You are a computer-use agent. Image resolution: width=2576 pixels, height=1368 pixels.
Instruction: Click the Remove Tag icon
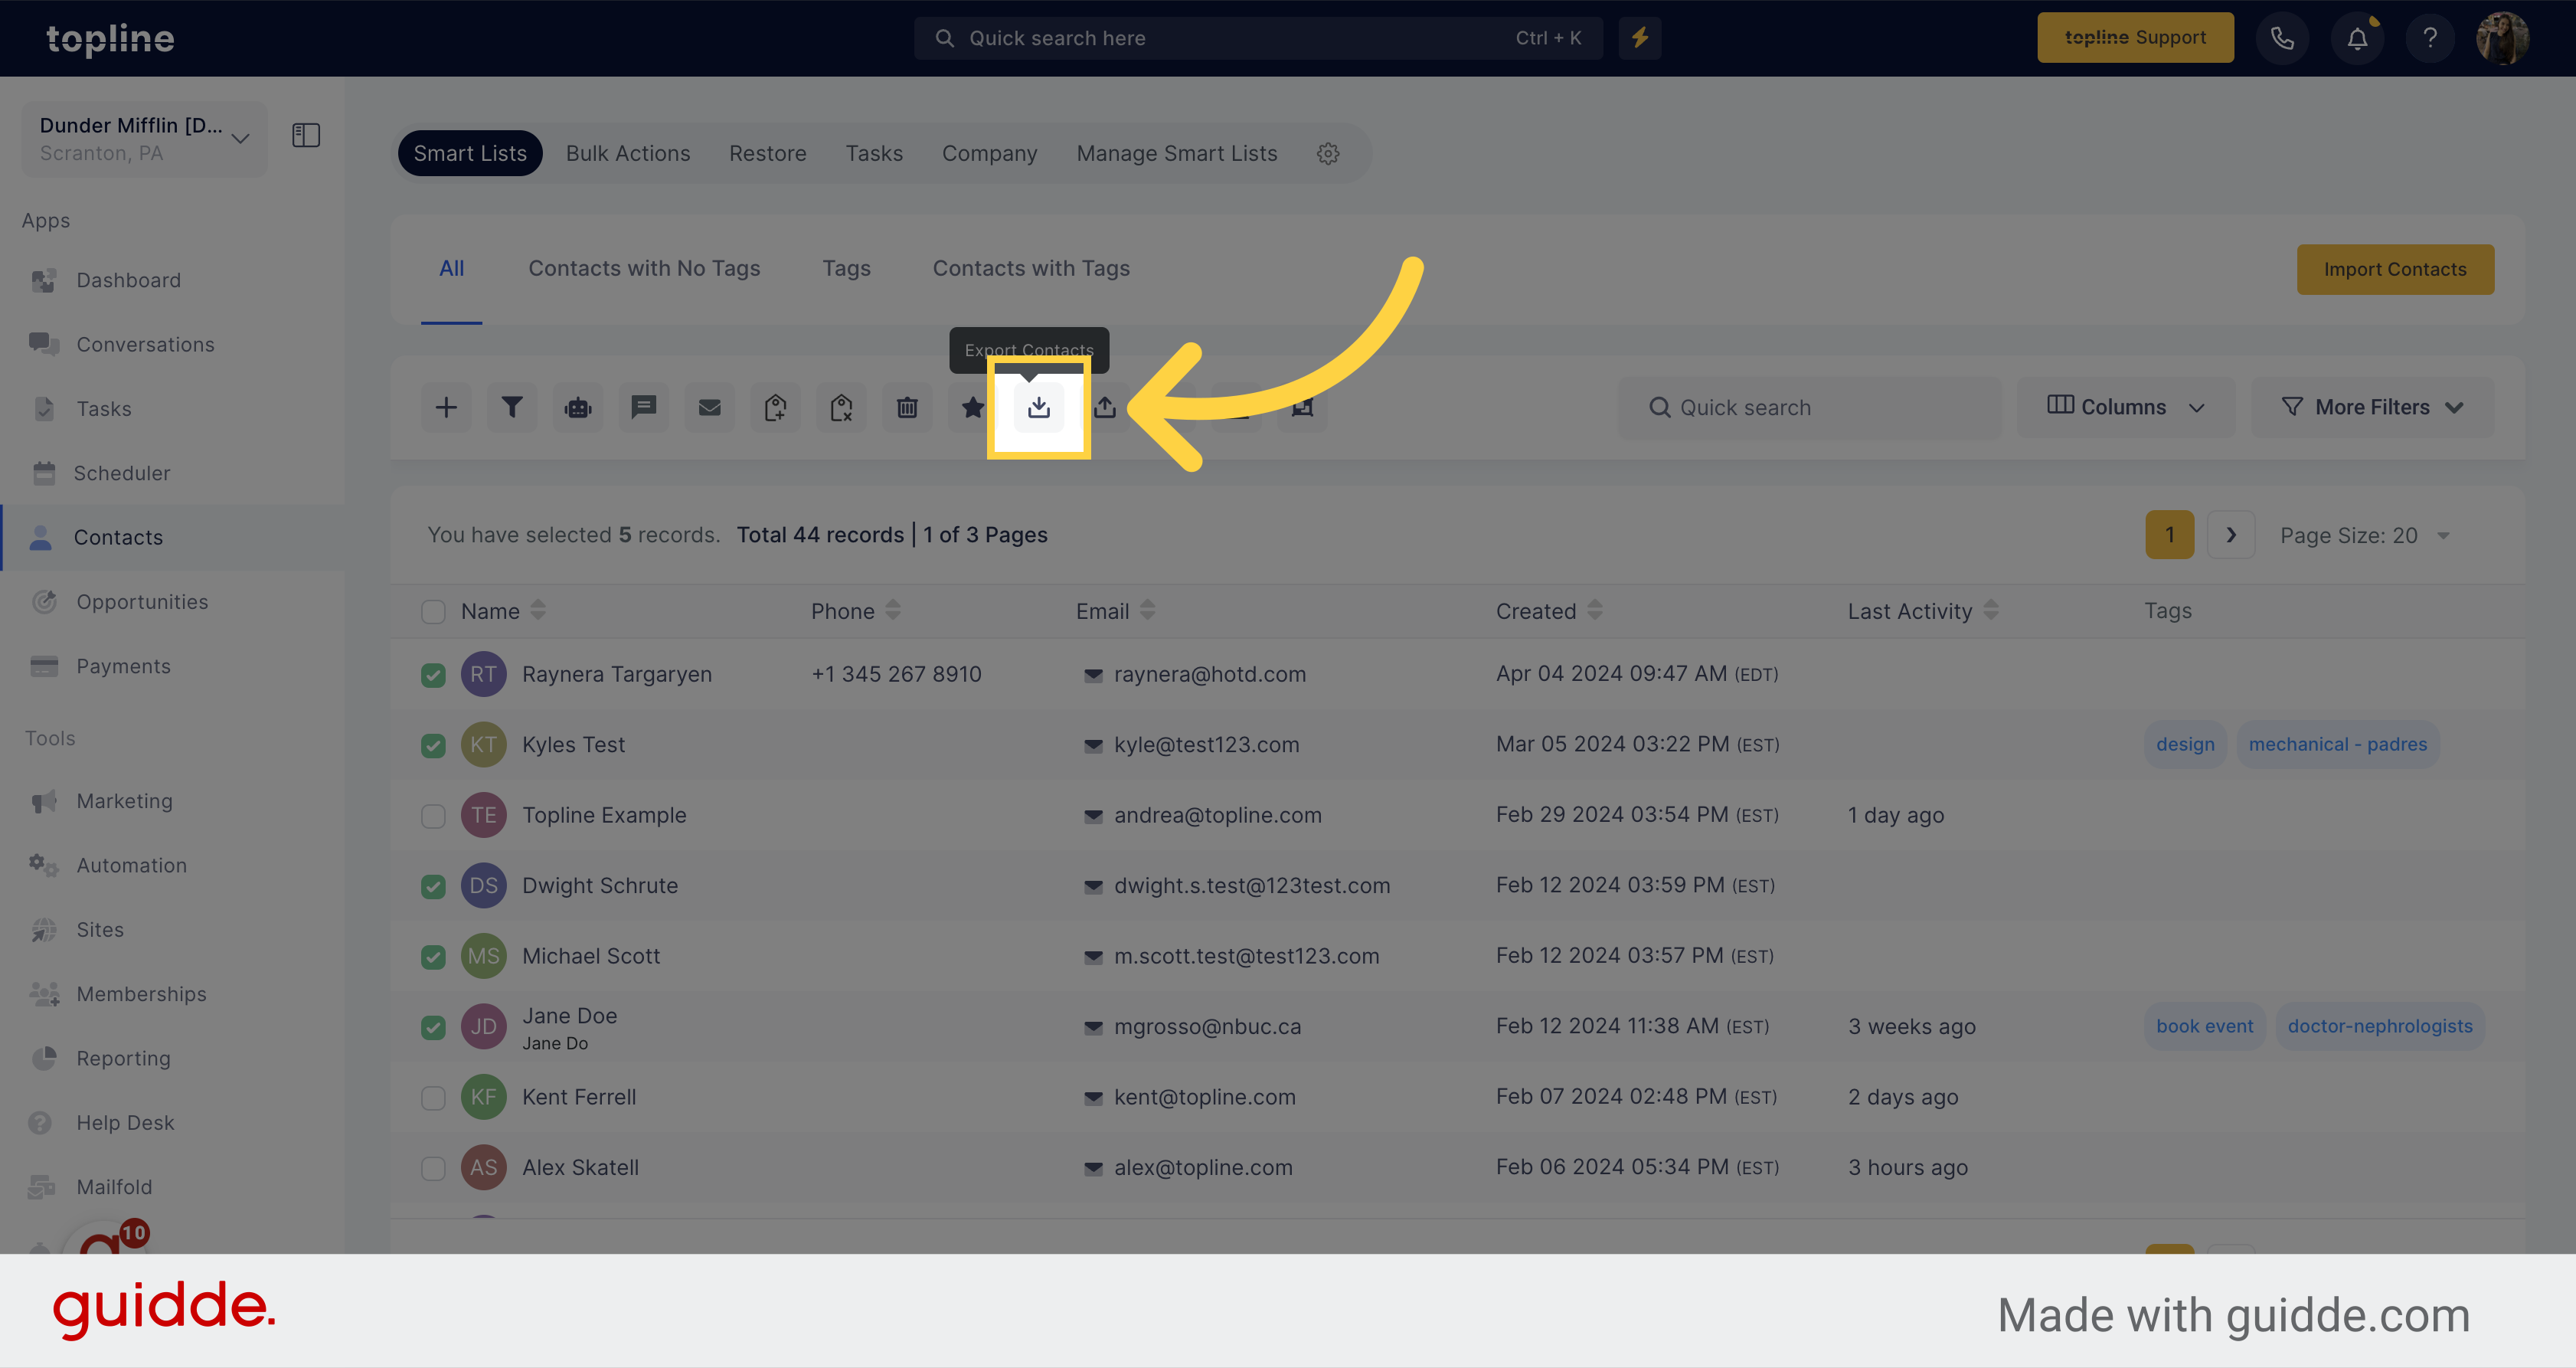(841, 407)
